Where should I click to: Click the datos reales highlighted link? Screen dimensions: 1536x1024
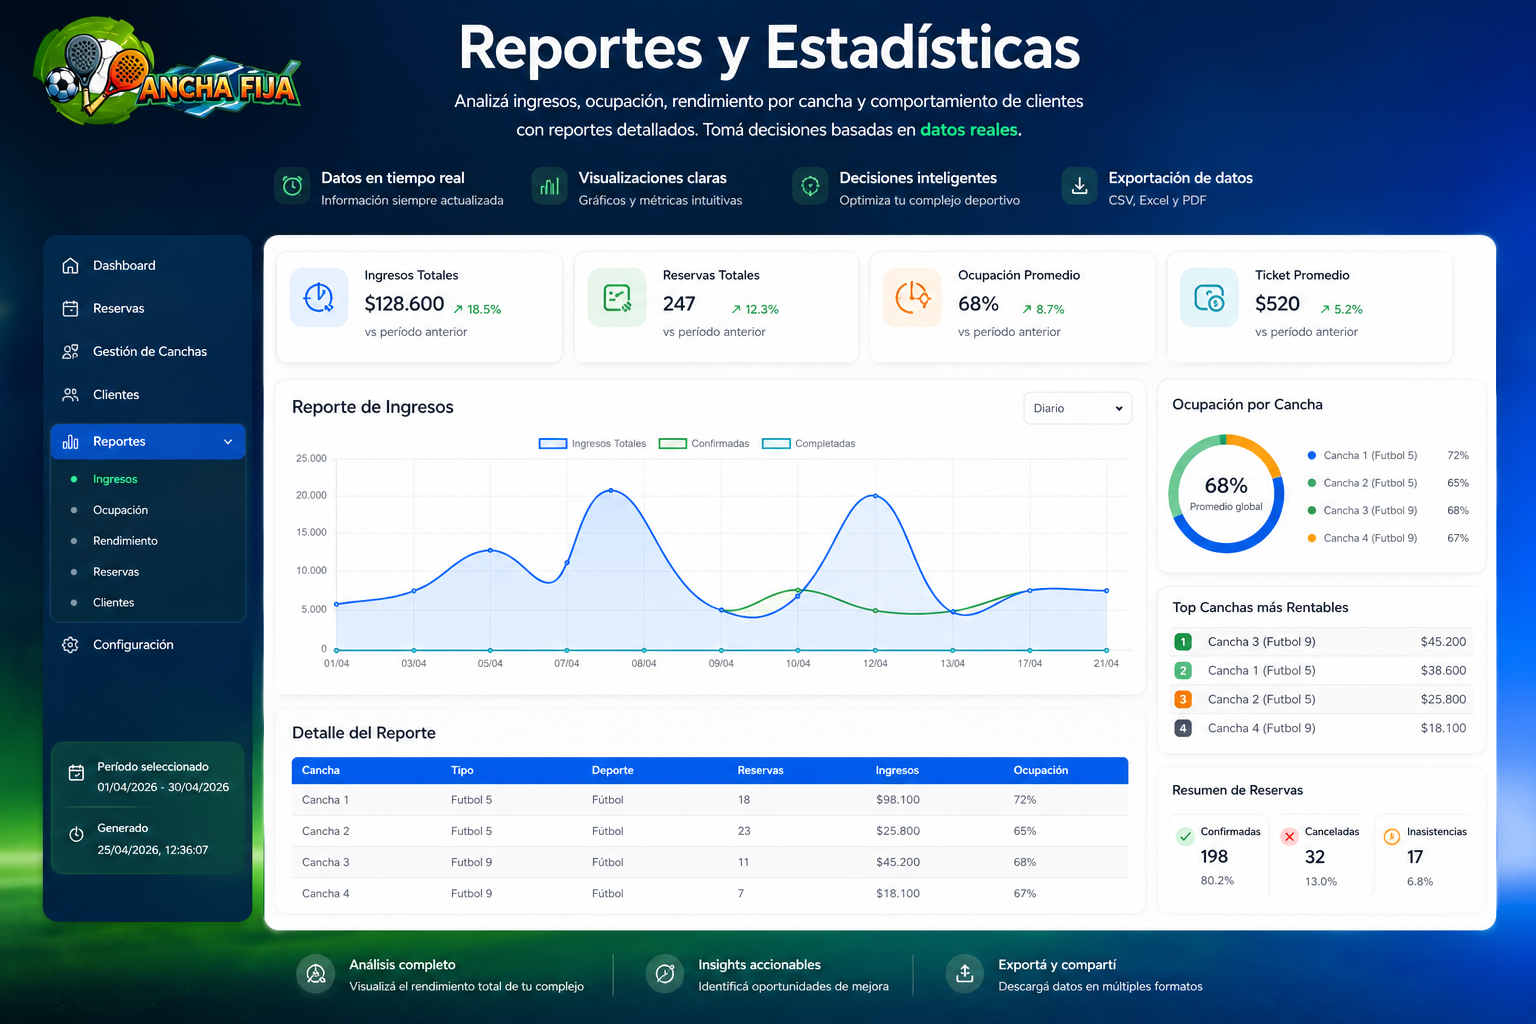[968, 130]
